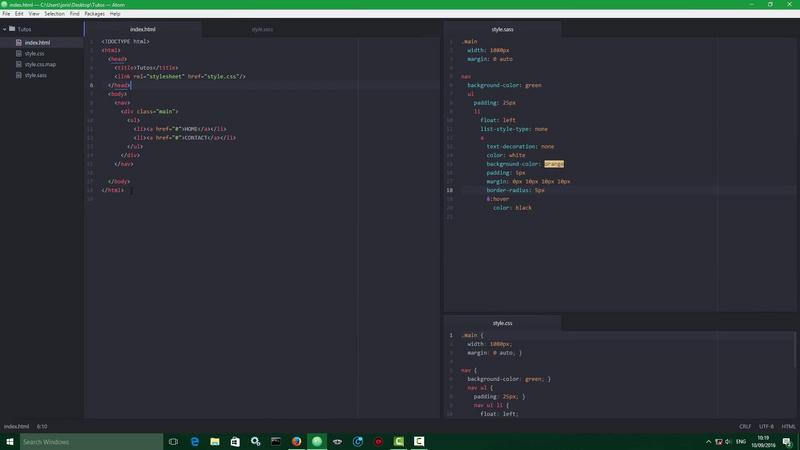Screen dimensions: 800x450
Task: Click the style.css.map file icon in sidebar
Action: point(19,64)
